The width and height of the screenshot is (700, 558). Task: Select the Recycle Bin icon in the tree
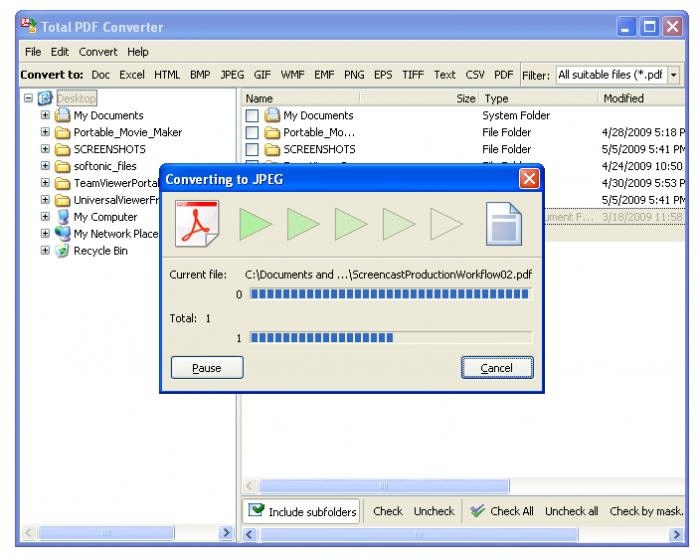62,251
